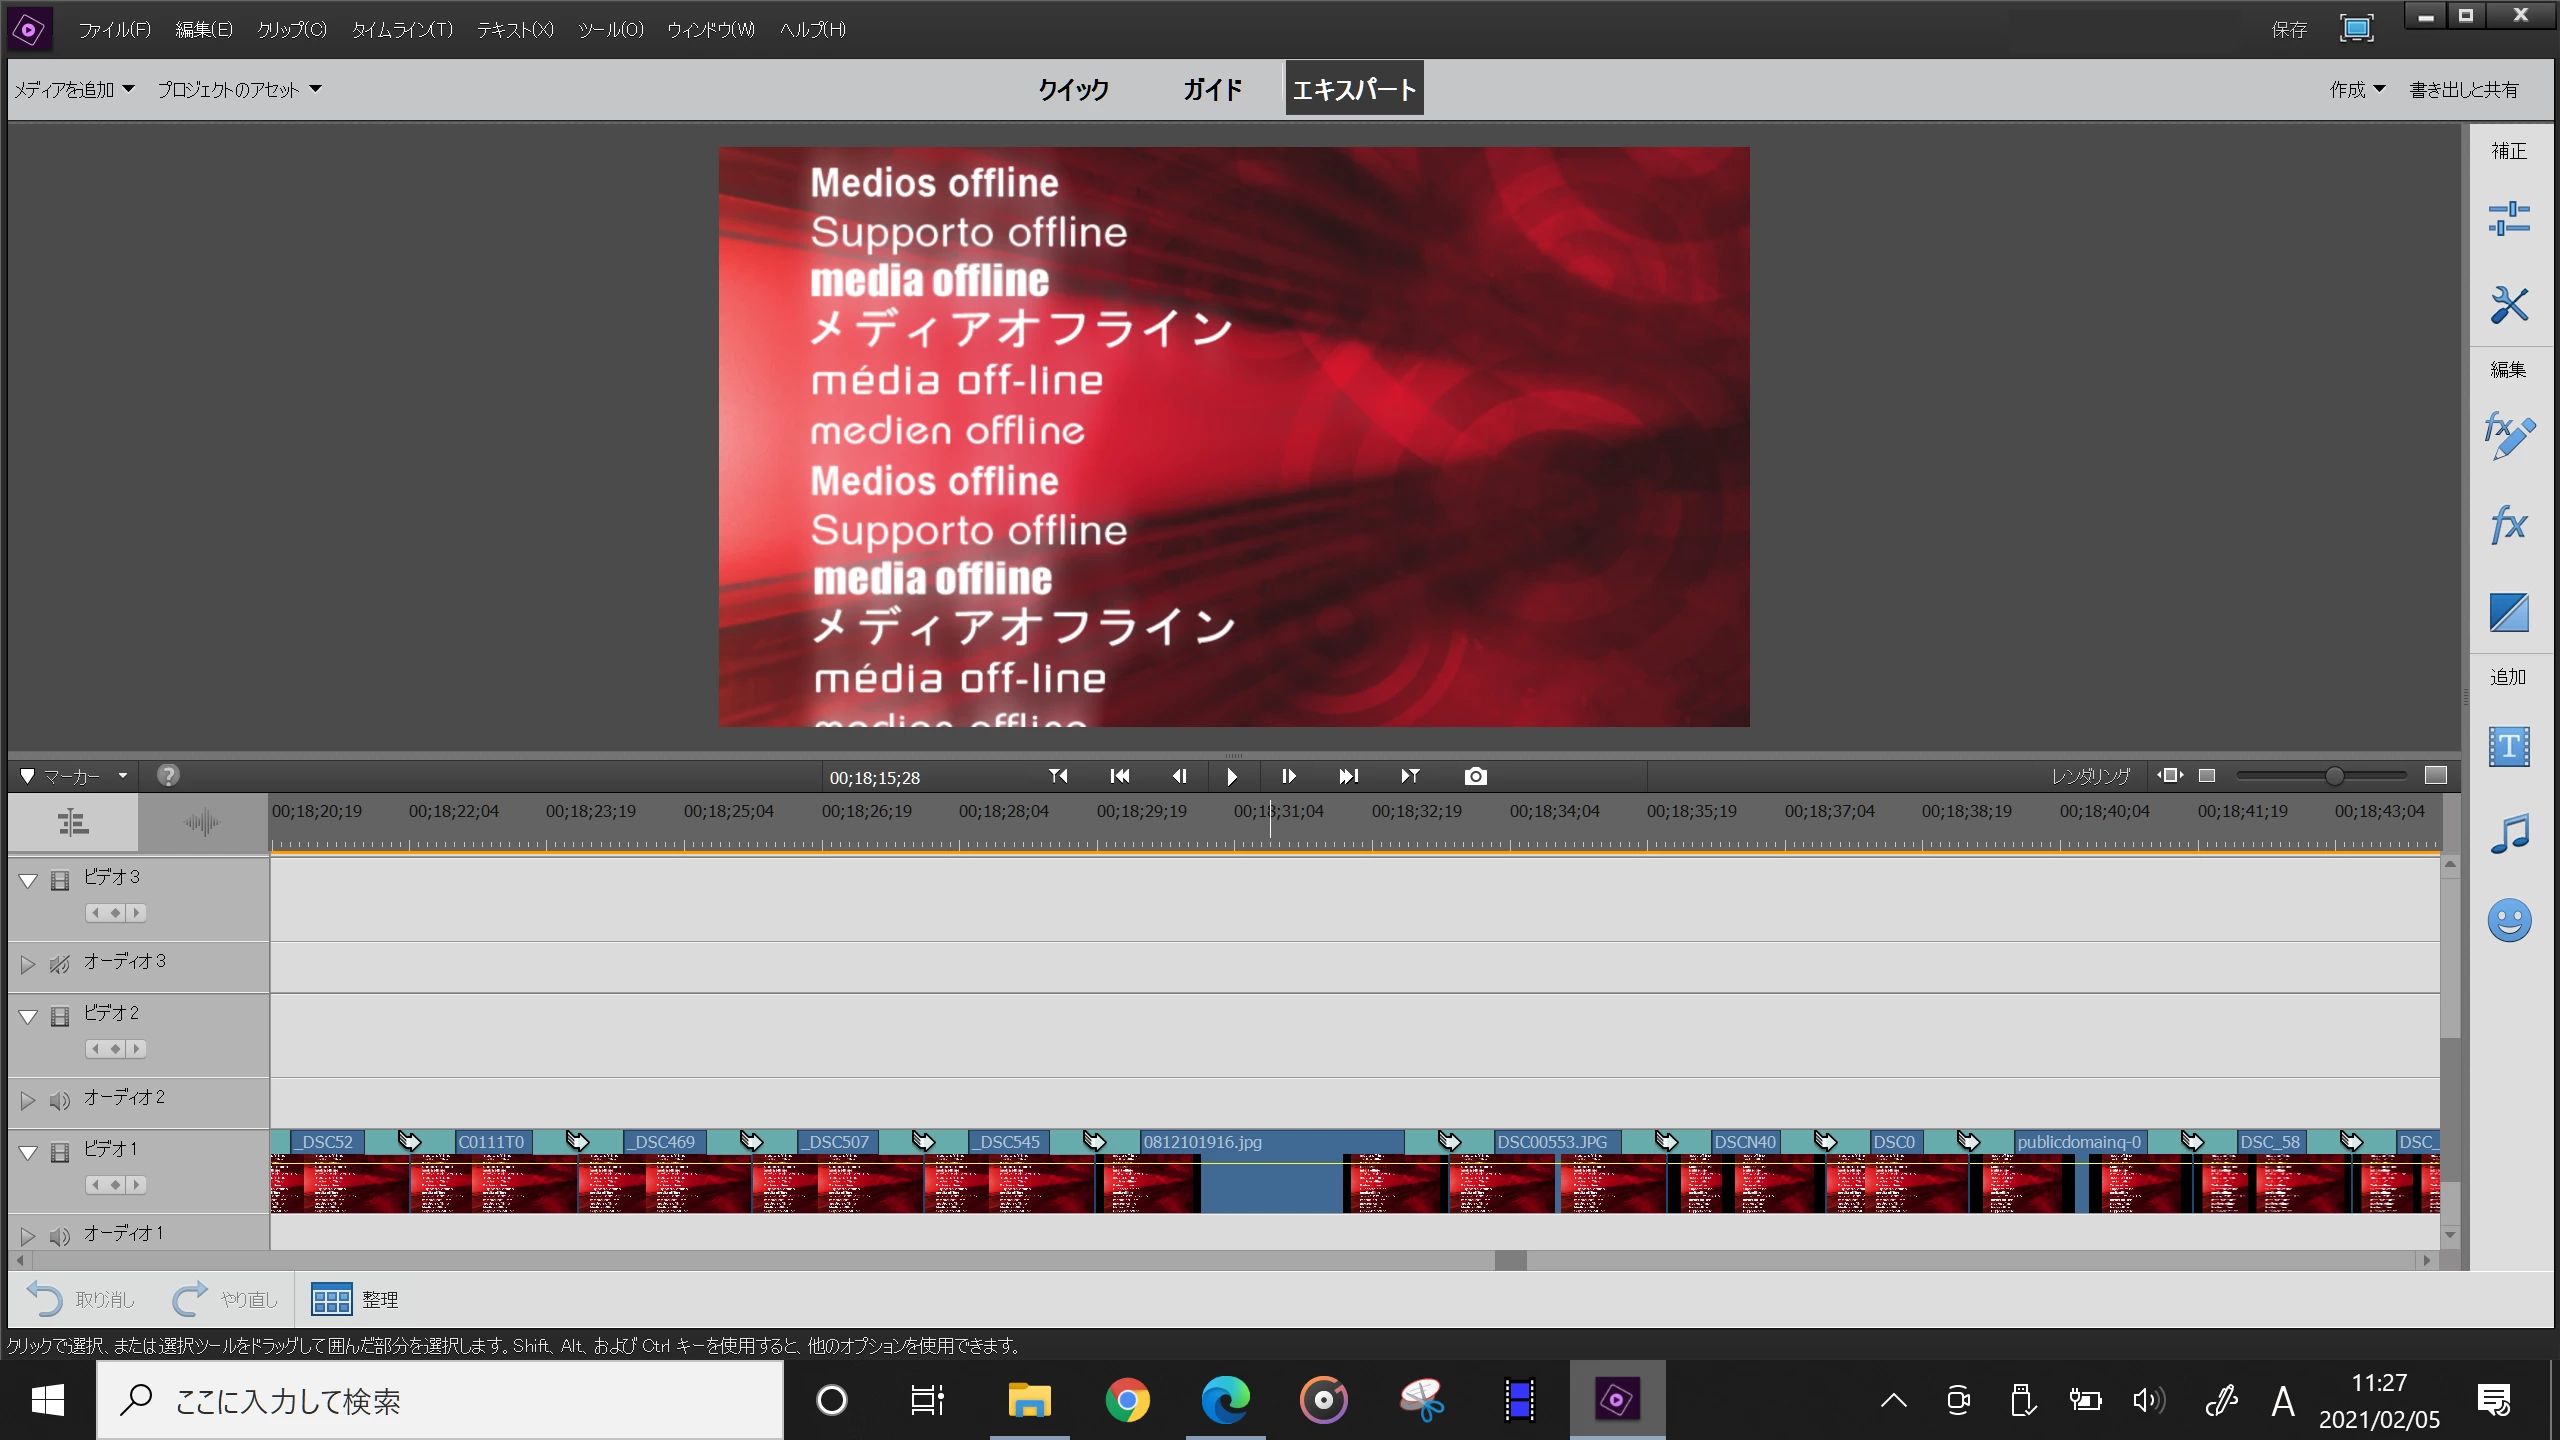Viewport: 2560px width, 1440px height.
Task: Adjust the timeline zoom slider handle
Action: [x=2334, y=776]
